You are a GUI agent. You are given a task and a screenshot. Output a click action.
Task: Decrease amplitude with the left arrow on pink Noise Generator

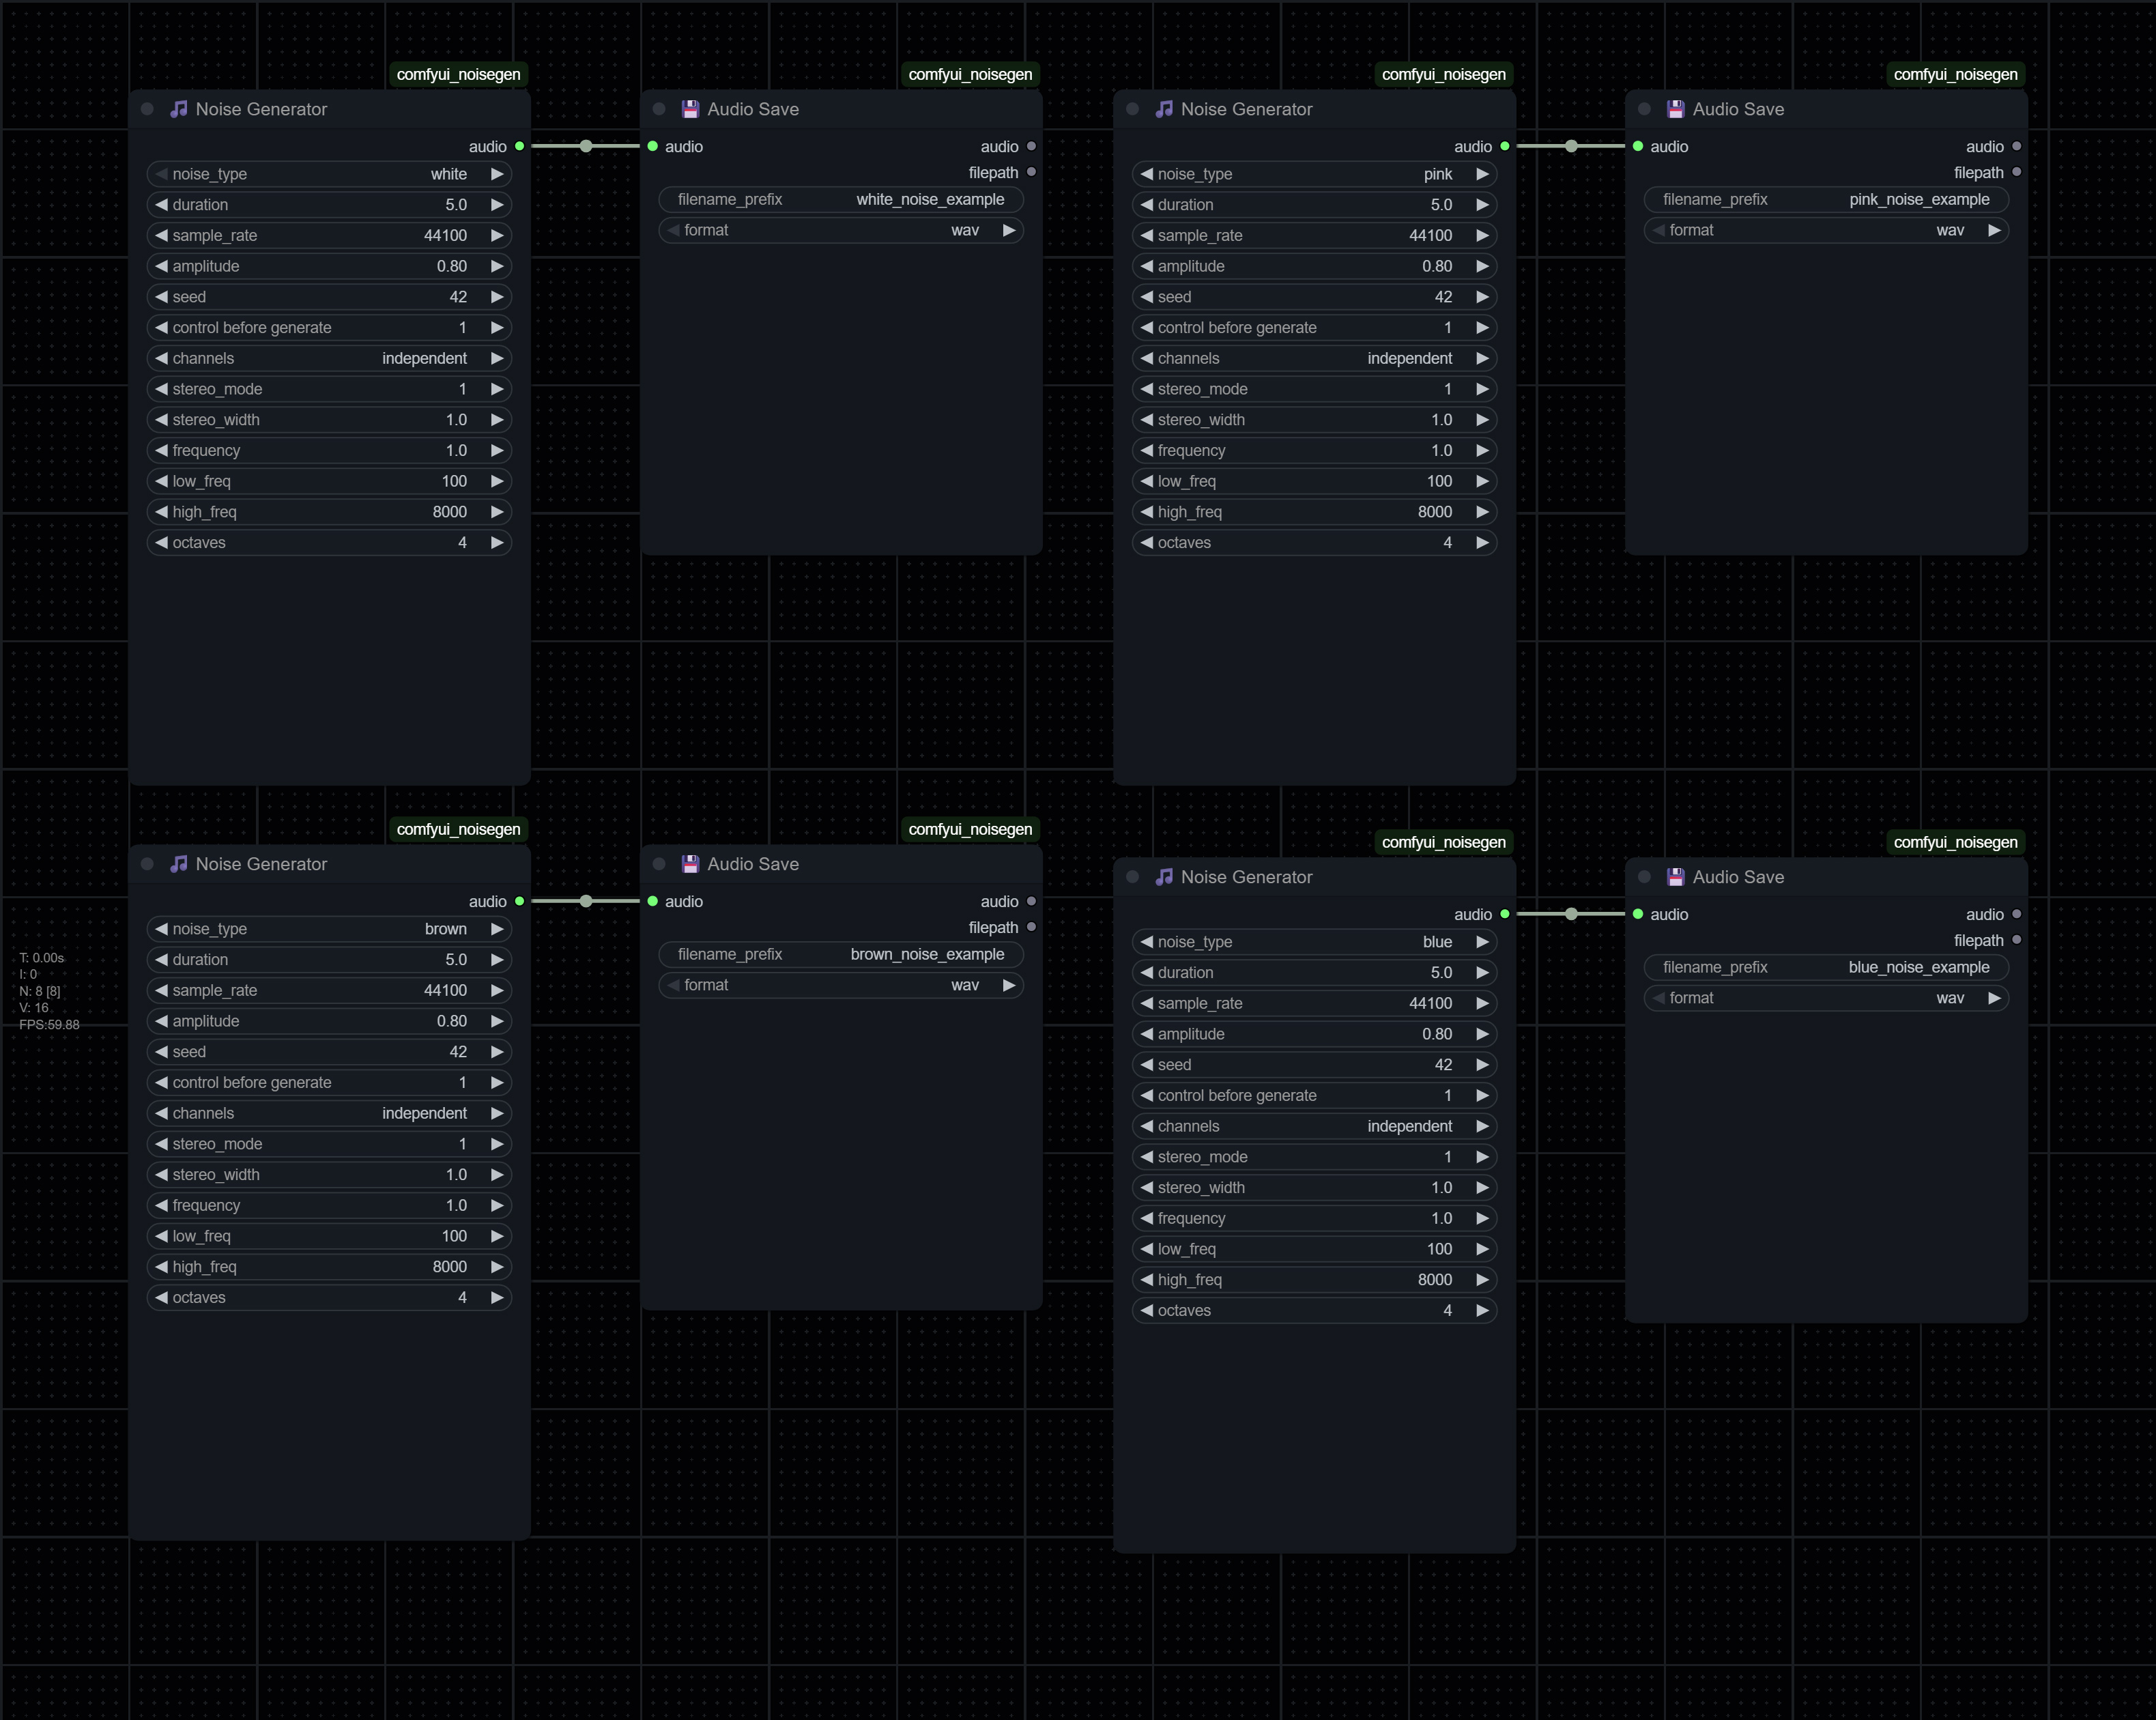point(1147,266)
